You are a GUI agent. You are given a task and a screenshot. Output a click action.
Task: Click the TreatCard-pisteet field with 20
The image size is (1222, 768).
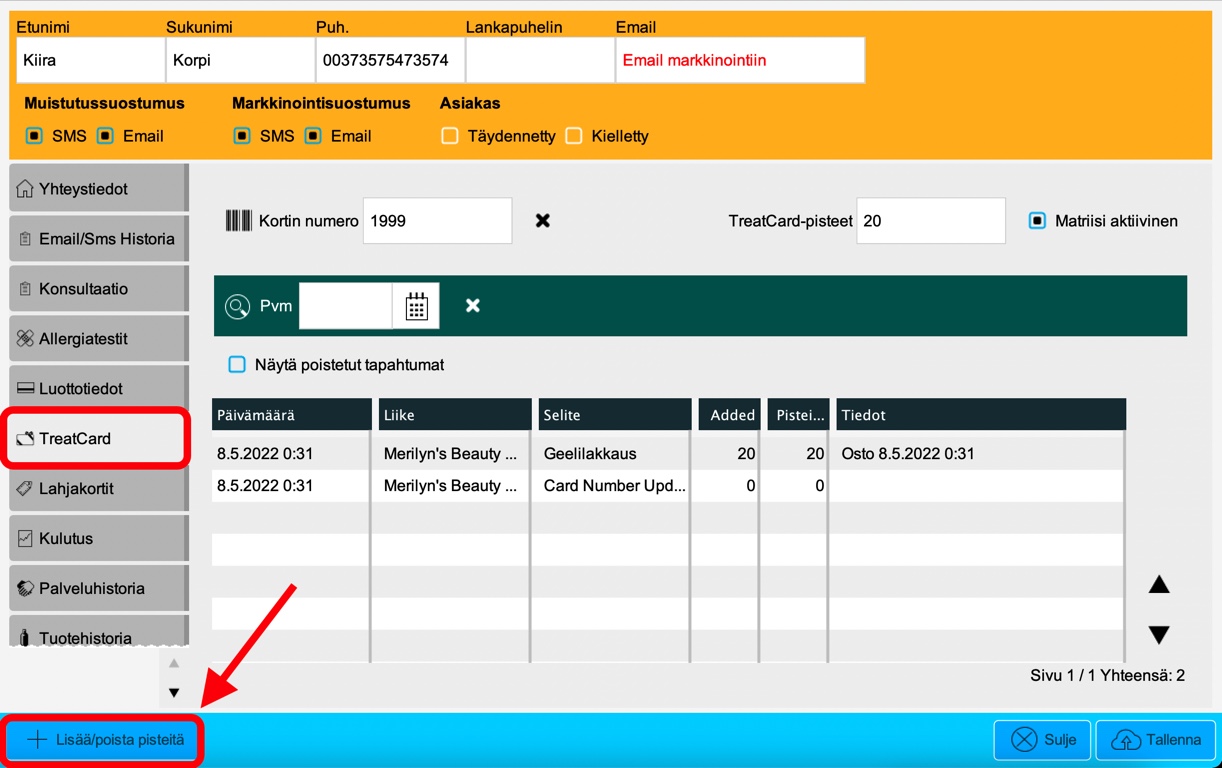931,221
